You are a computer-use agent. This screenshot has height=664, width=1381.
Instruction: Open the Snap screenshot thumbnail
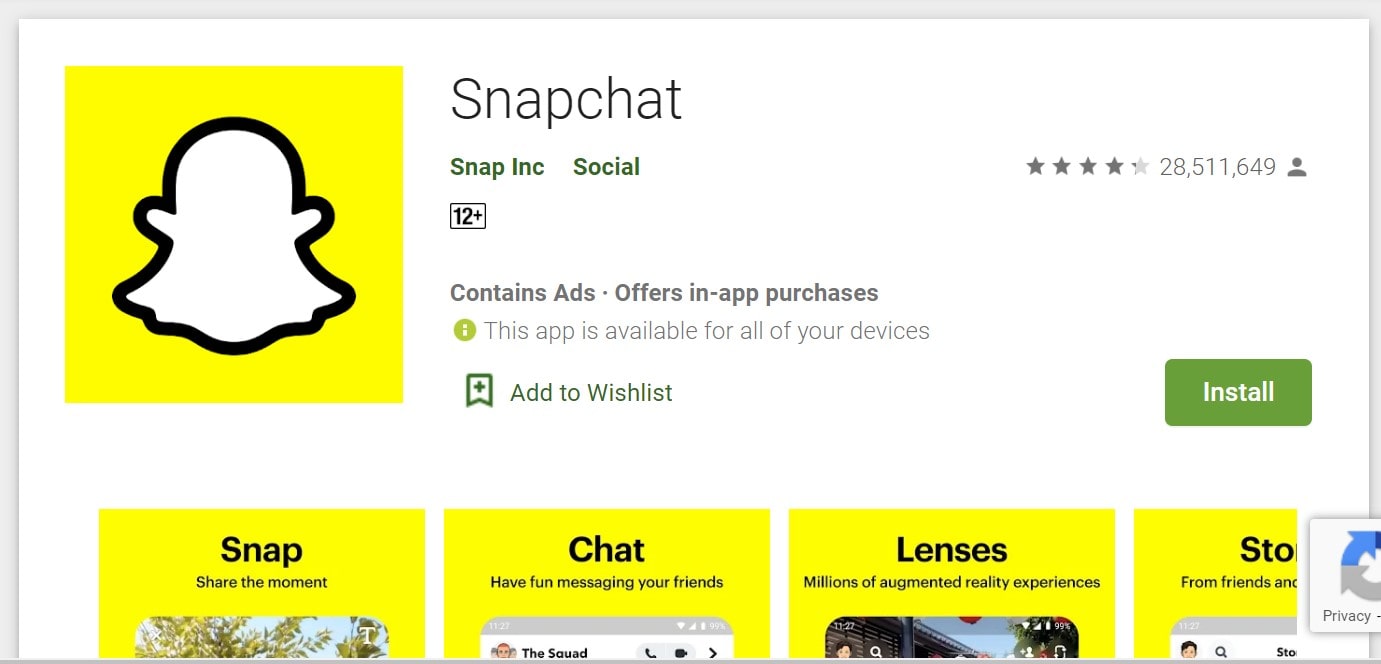click(x=262, y=585)
